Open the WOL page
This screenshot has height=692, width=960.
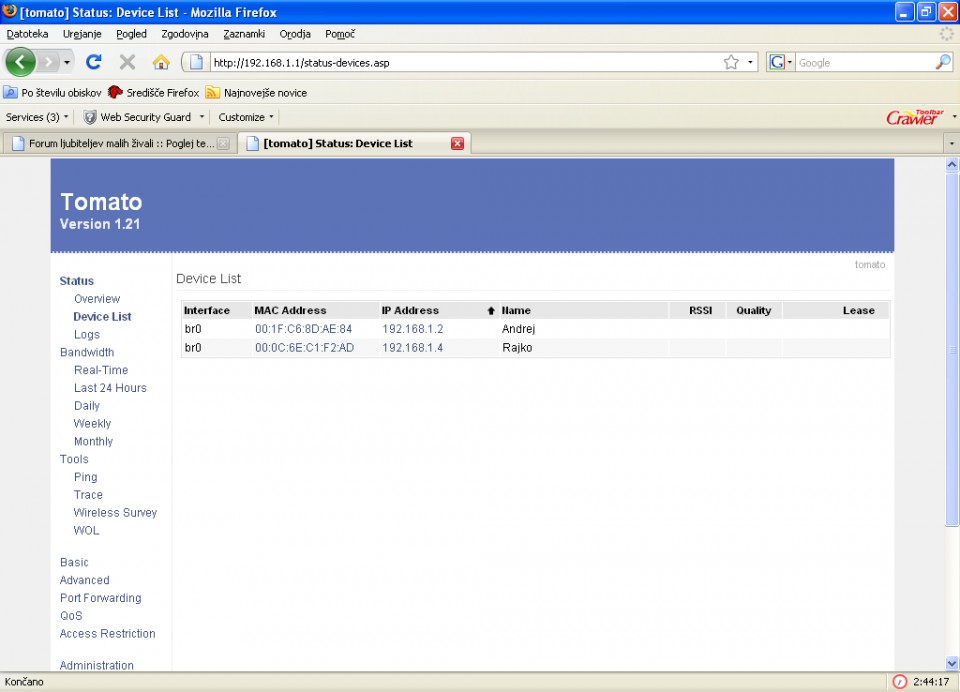pos(86,530)
